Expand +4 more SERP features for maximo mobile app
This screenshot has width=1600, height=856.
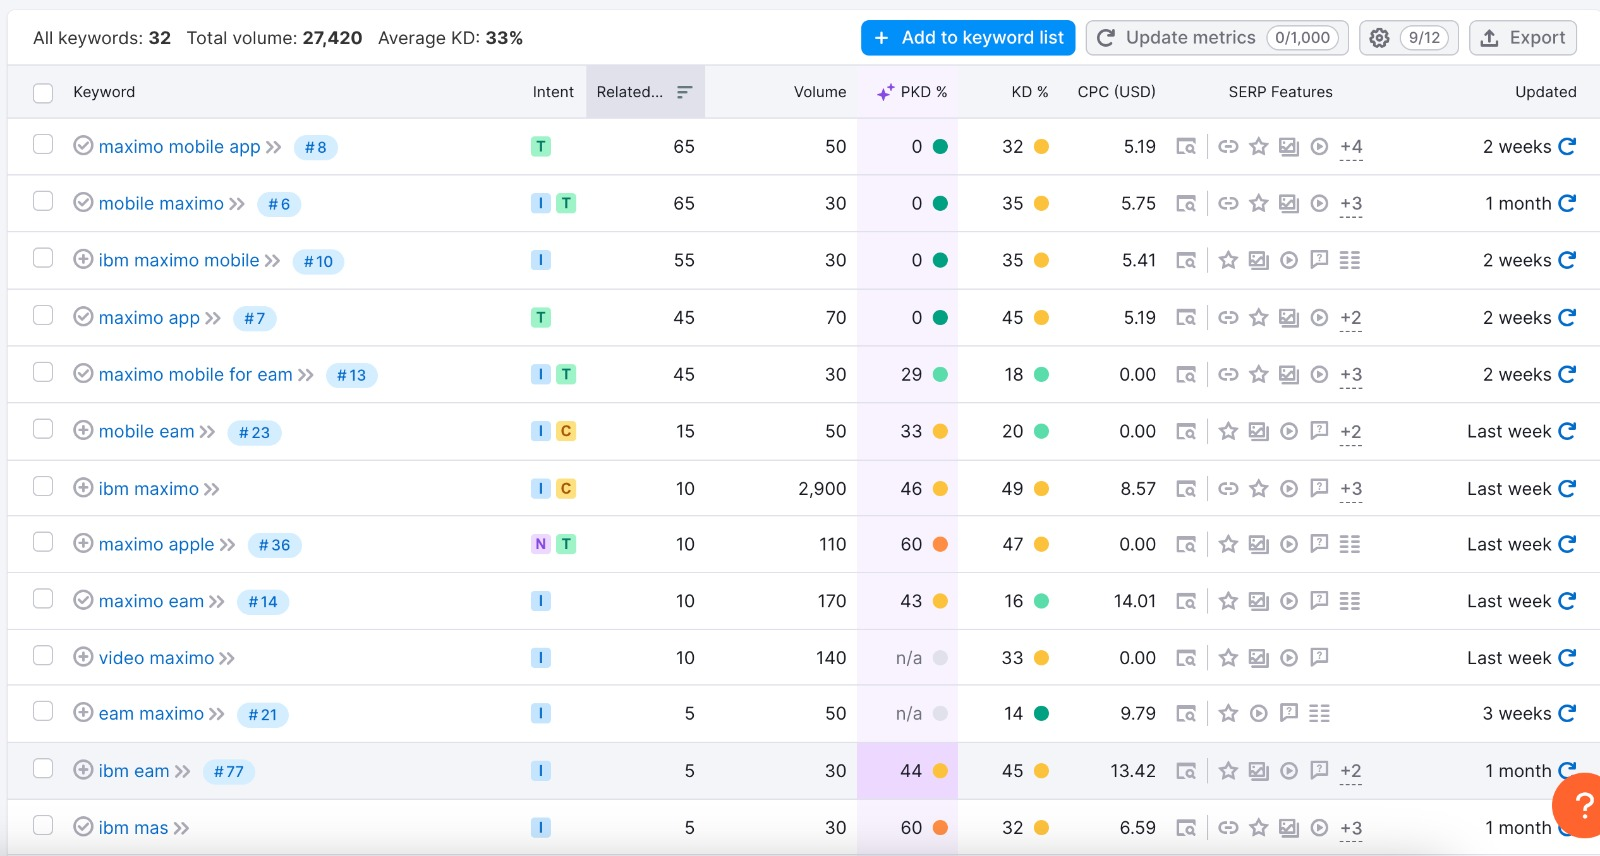tap(1351, 148)
